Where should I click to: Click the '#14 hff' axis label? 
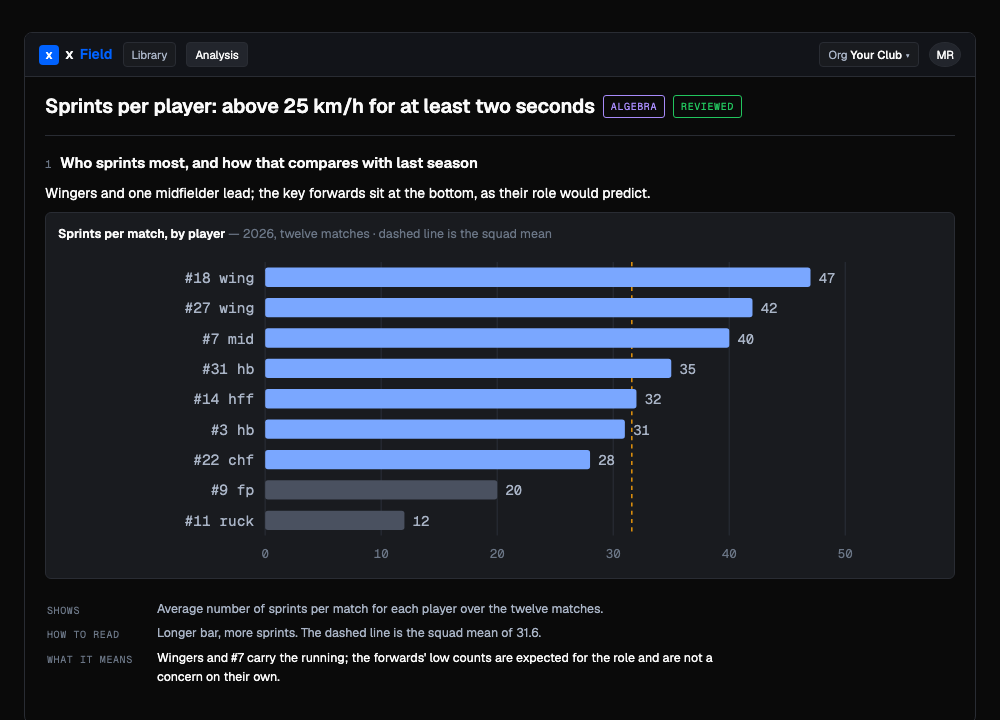[x=224, y=399]
